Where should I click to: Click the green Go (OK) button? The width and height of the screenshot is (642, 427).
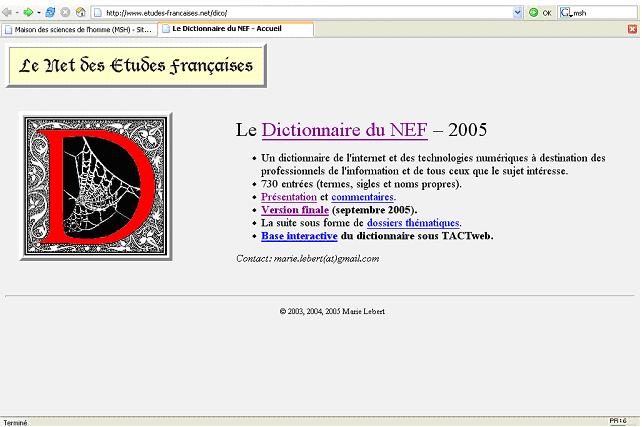pyautogui.click(x=540, y=12)
